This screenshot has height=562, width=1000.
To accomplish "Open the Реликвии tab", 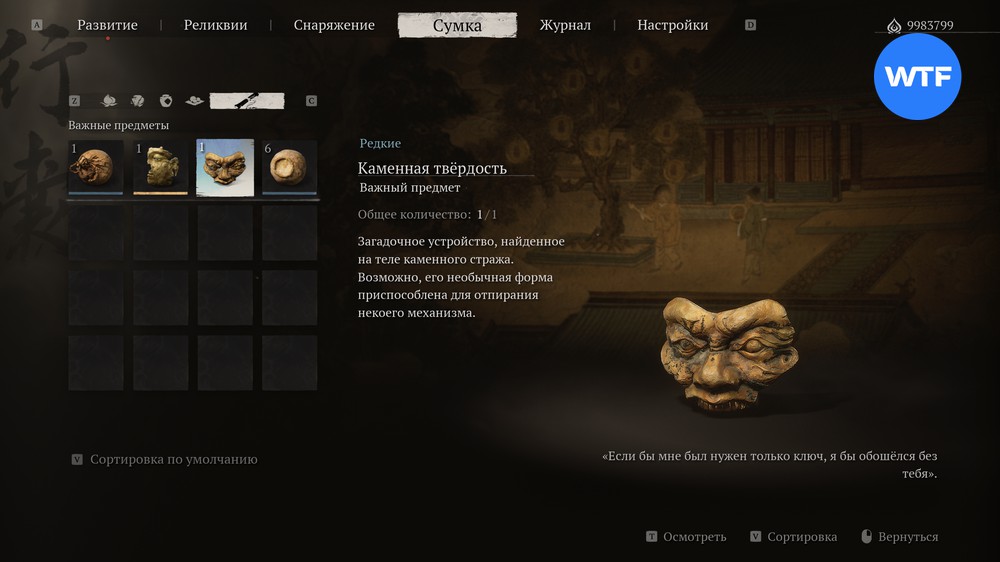I will tap(216, 25).
